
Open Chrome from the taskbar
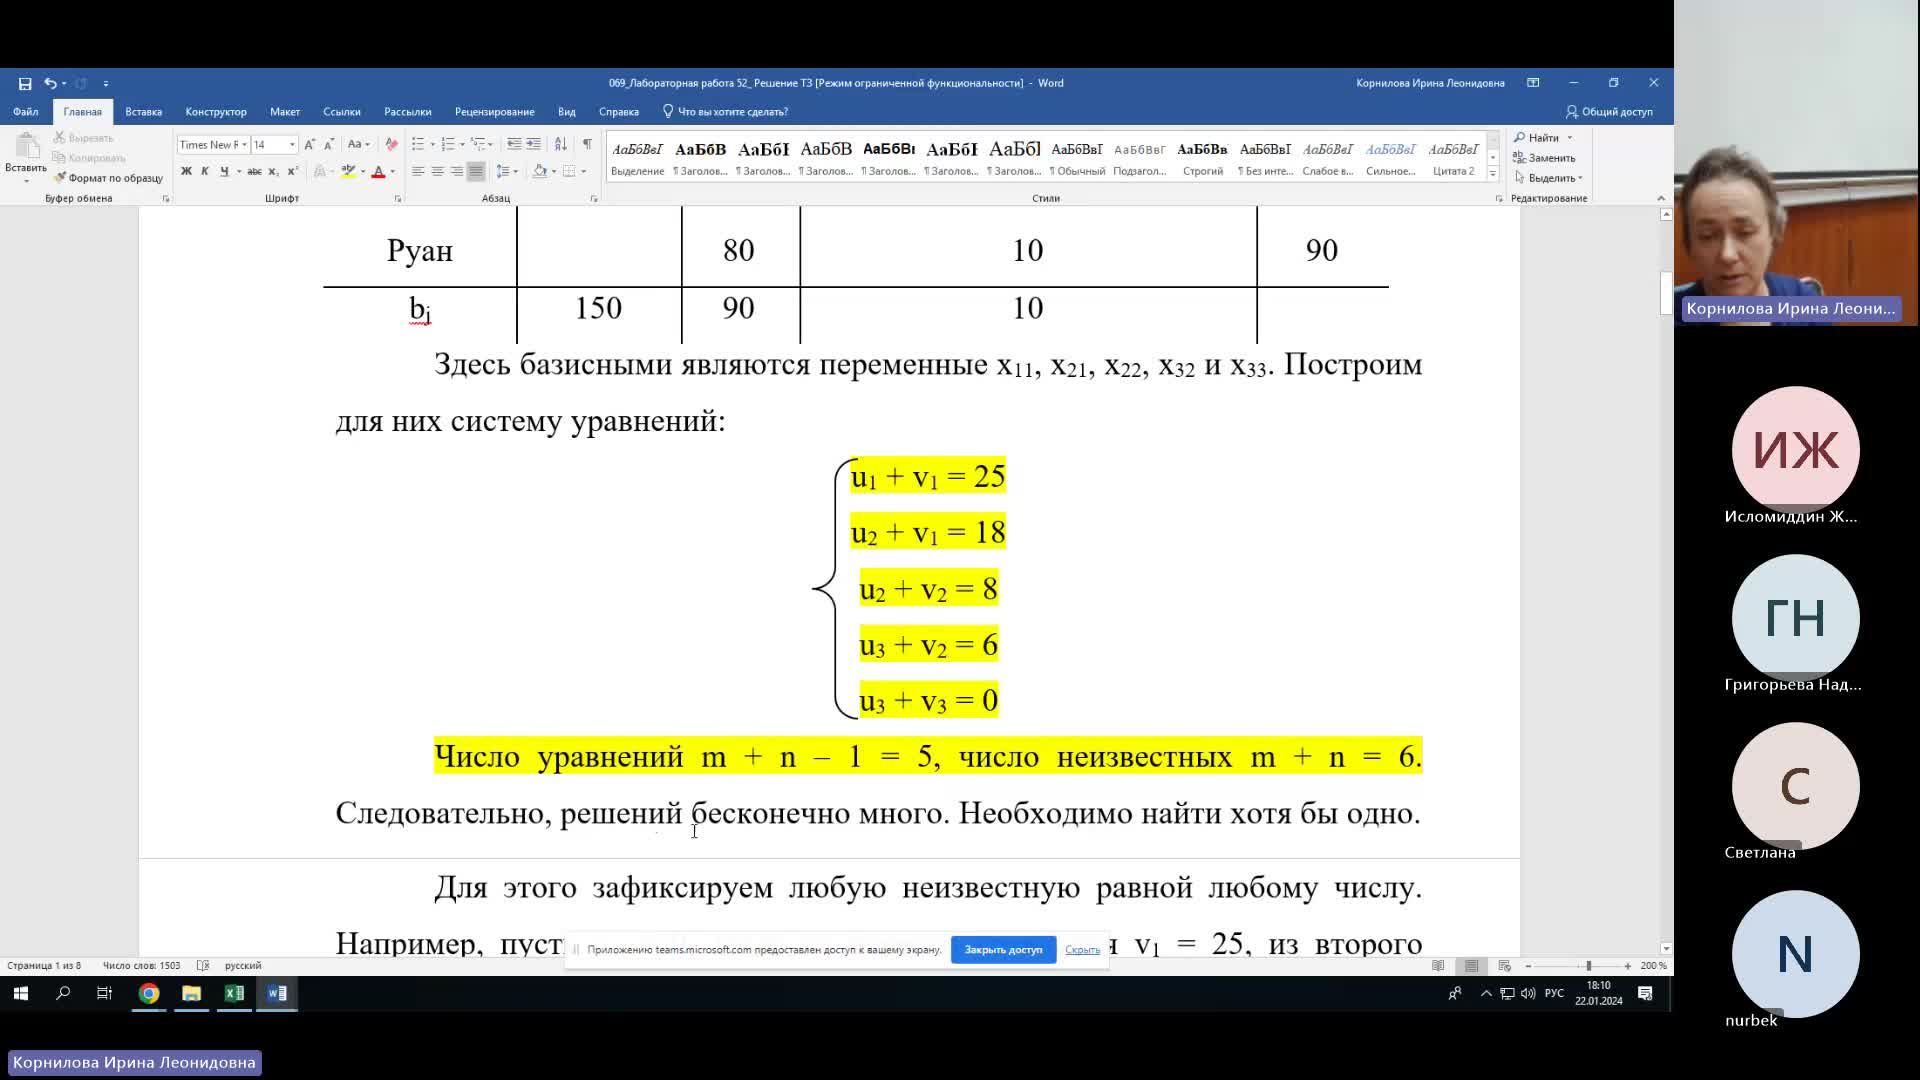point(149,993)
